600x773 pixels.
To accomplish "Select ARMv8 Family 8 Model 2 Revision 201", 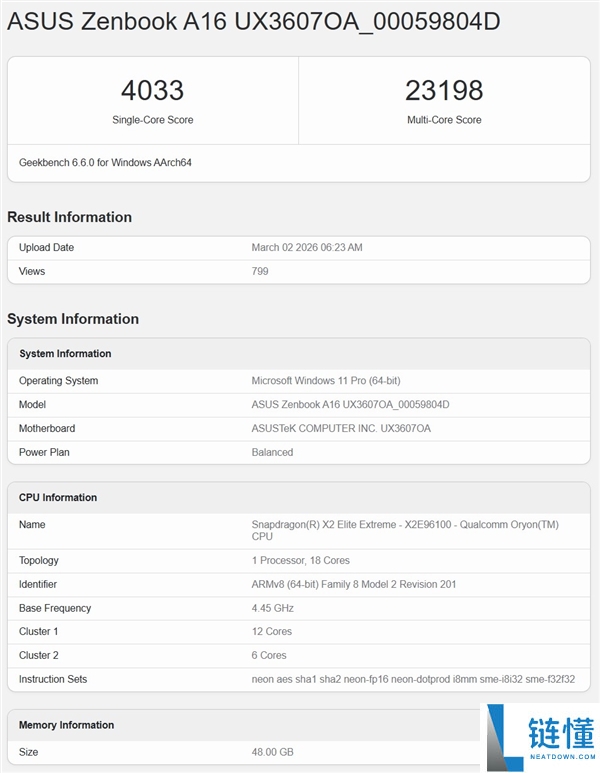I will 353,584.
